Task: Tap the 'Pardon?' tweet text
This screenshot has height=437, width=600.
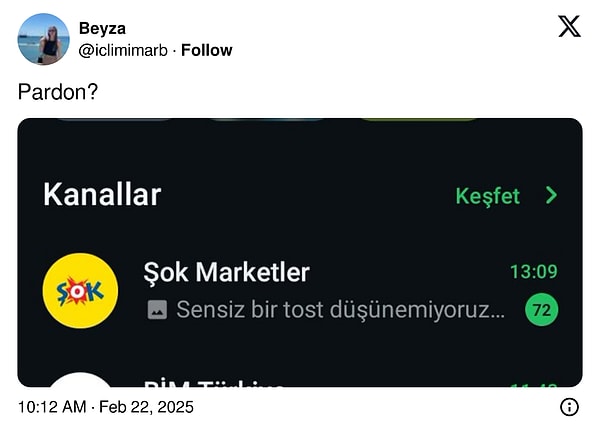Action: tap(58, 92)
